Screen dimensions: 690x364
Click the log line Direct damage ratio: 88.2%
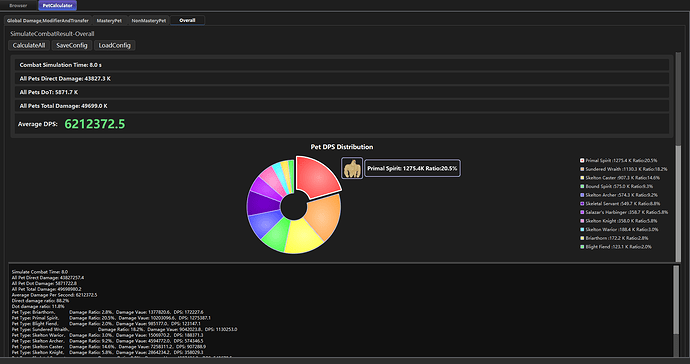click(x=40, y=301)
